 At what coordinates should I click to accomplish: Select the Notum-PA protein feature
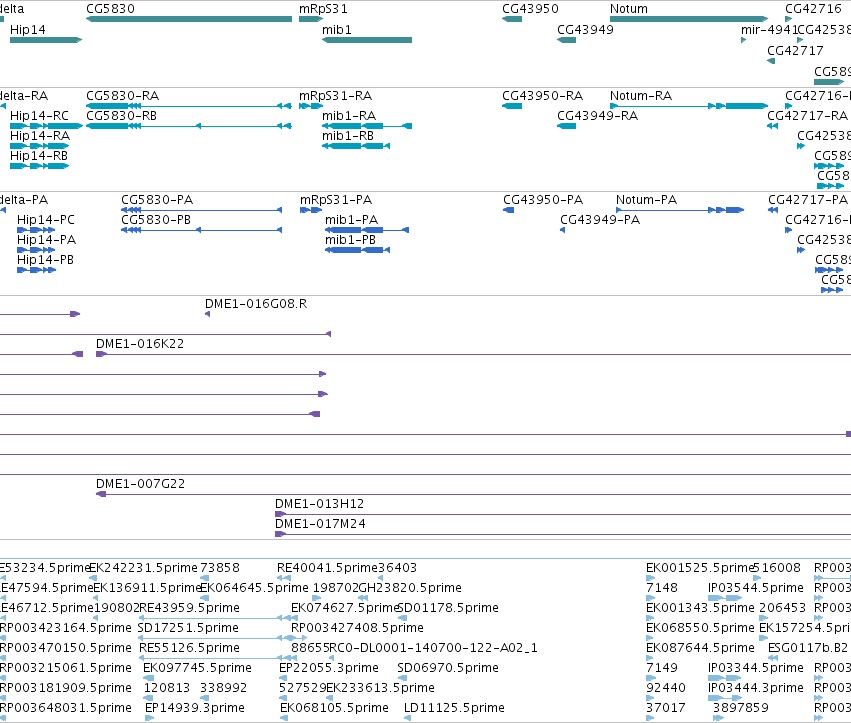680,210
